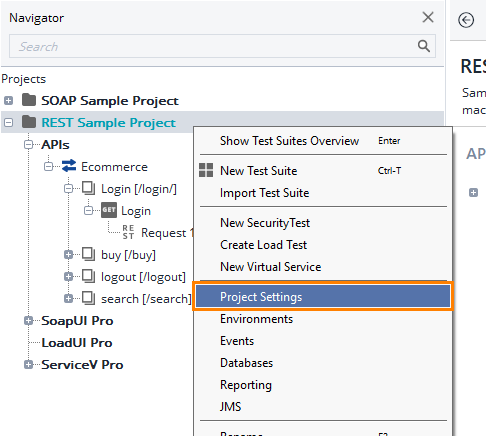The height and width of the screenshot is (436, 486).
Task: Open Environments menu entry
Action: coord(323,319)
